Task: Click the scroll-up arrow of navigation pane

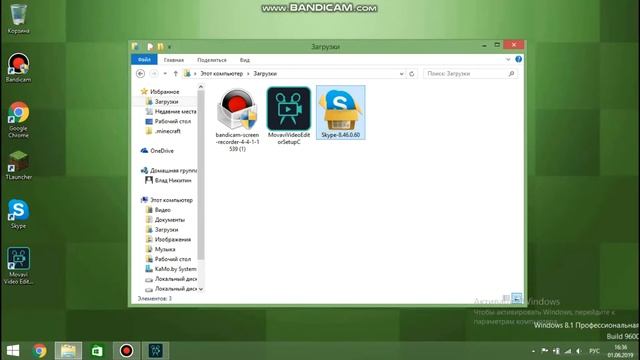Action: tap(200, 87)
